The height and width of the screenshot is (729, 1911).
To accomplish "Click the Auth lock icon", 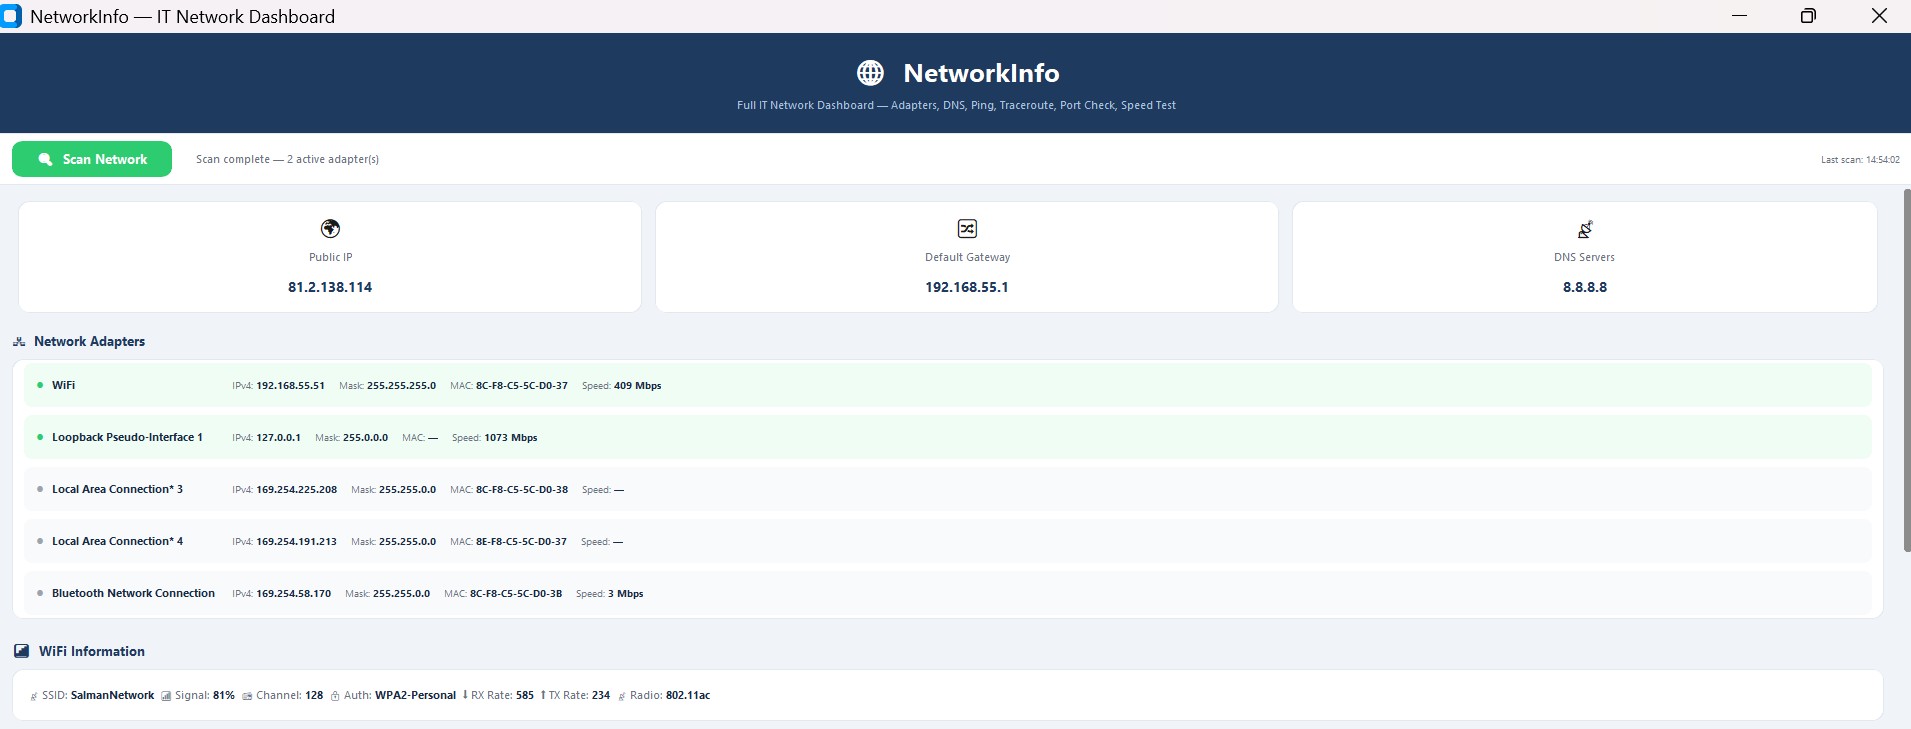I will click(x=335, y=696).
